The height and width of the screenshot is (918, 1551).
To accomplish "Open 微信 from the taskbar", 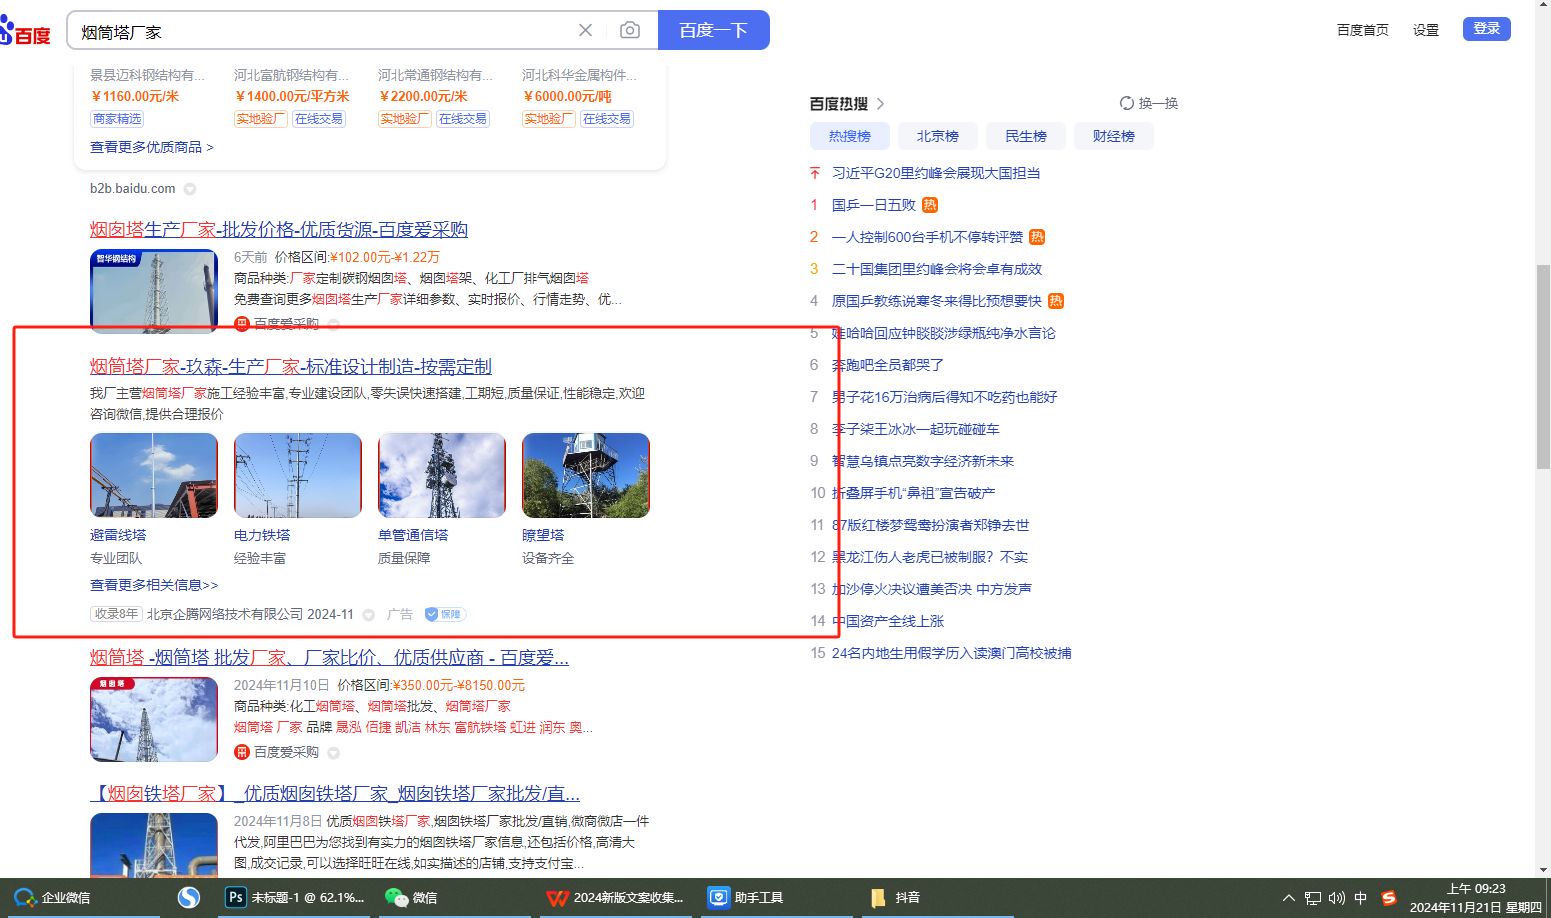I will [411, 897].
